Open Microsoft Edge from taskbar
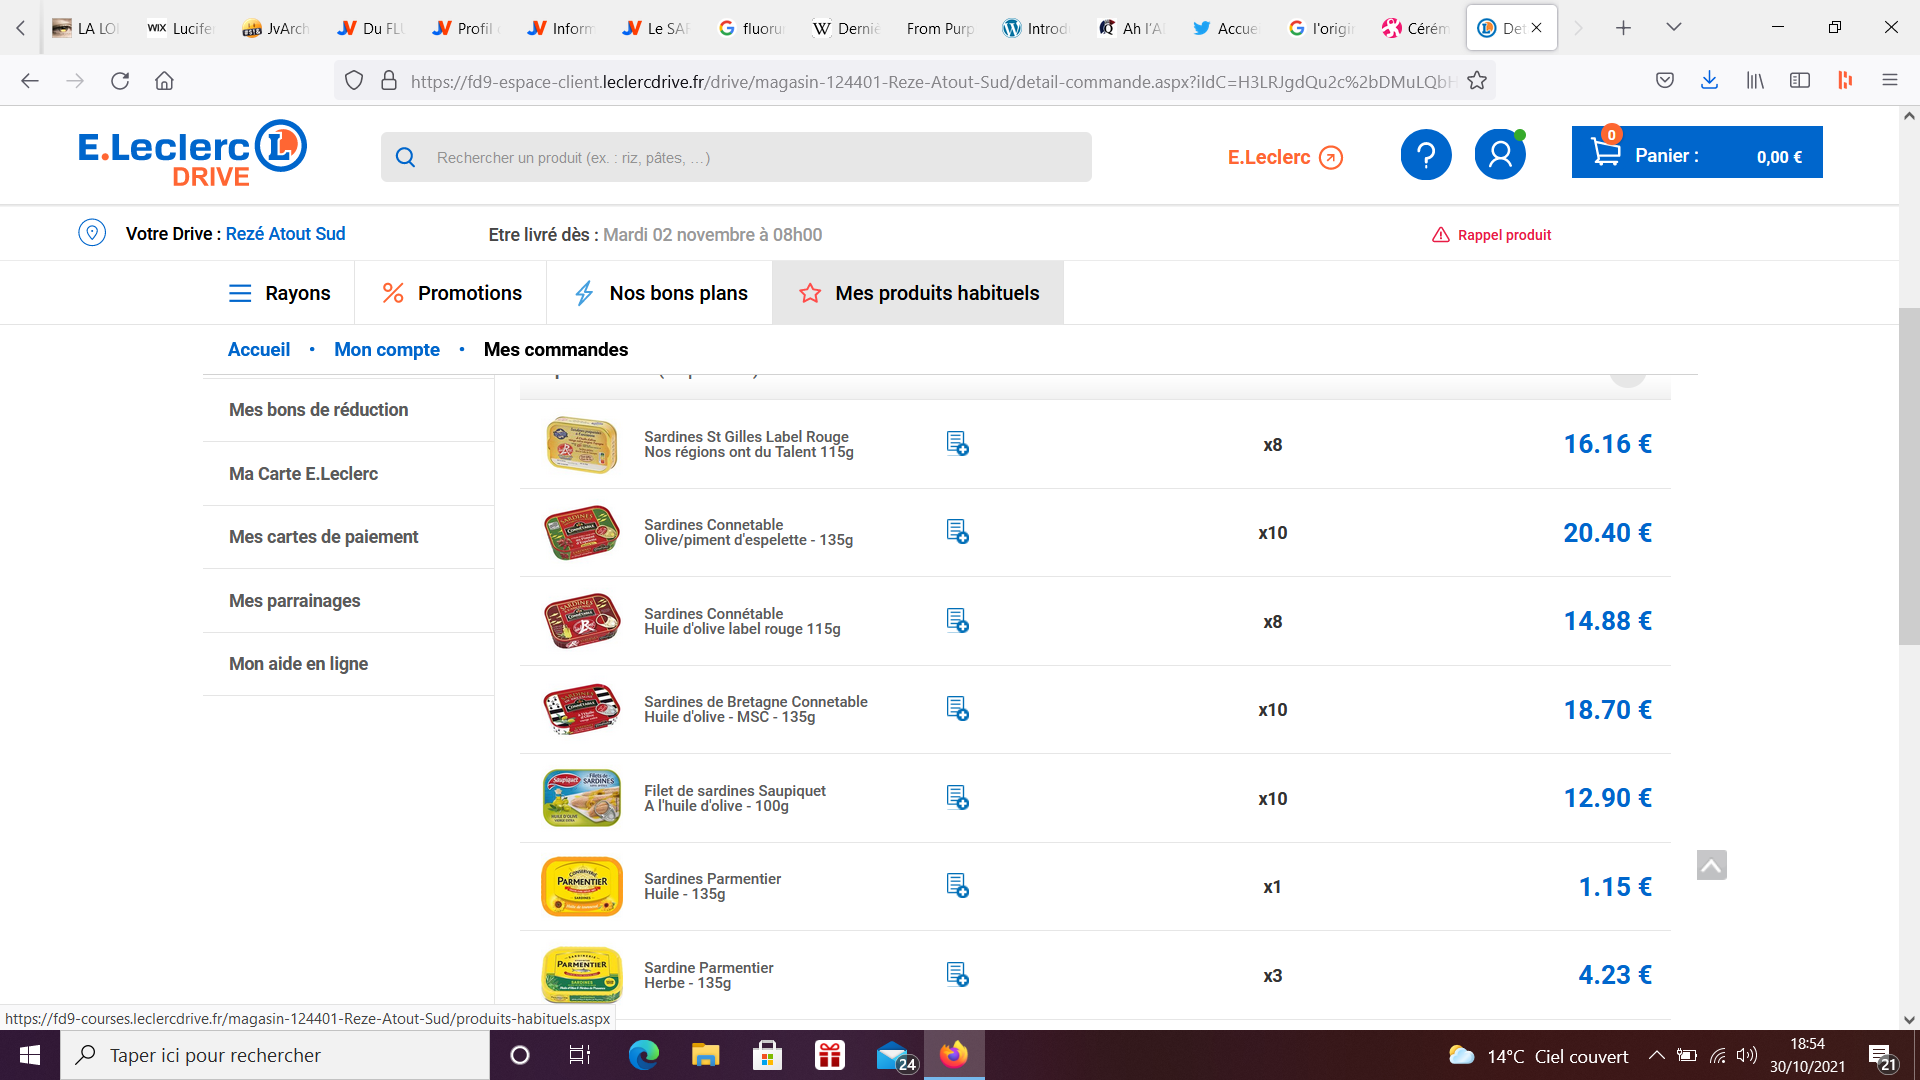 (x=643, y=1055)
